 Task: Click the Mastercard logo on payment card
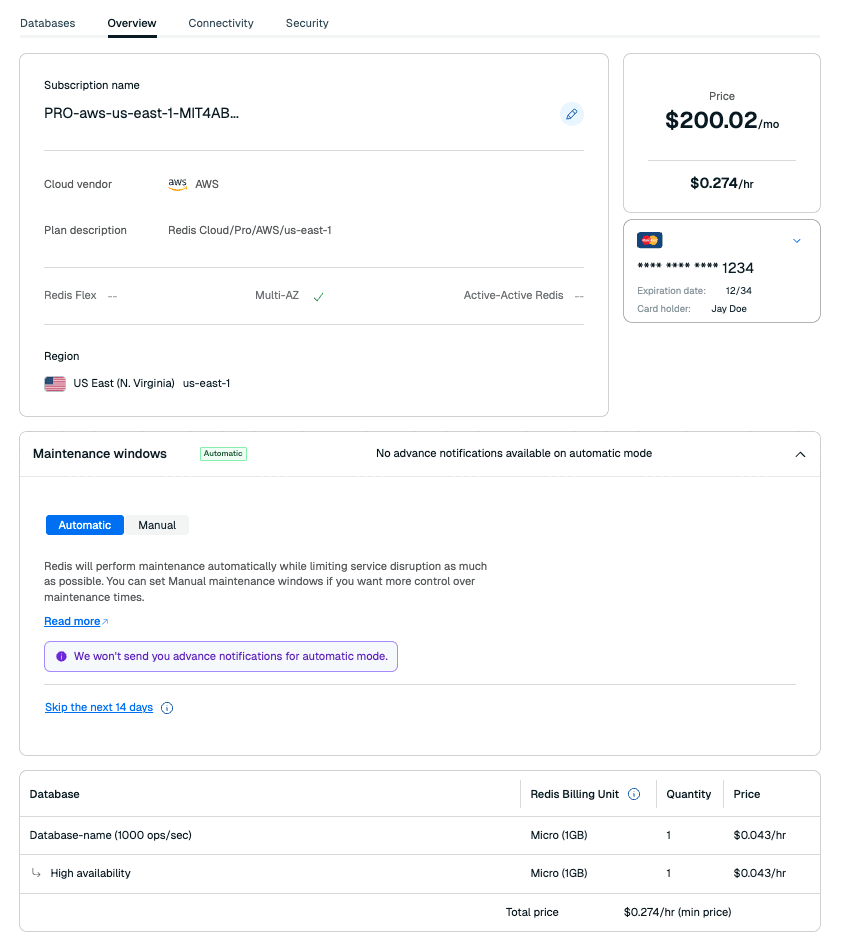649,240
